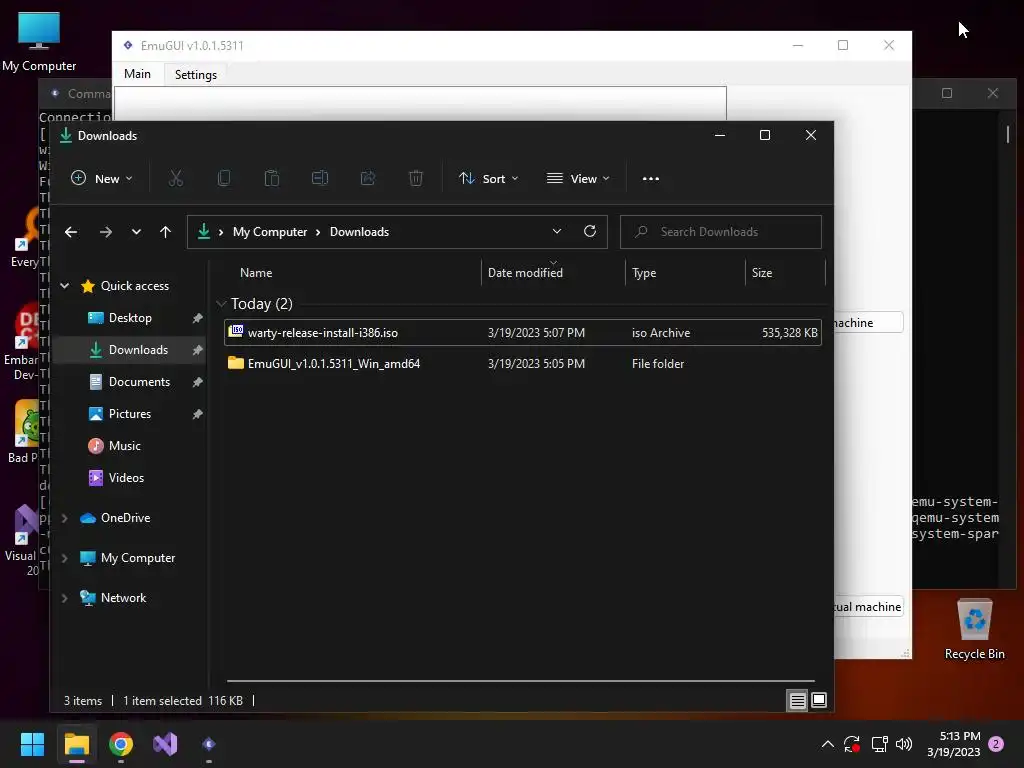Open the See more ellipsis menu
Image resolution: width=1024 pixels, height=768 pixels.
pyautogui.click(x=650, y=178)
